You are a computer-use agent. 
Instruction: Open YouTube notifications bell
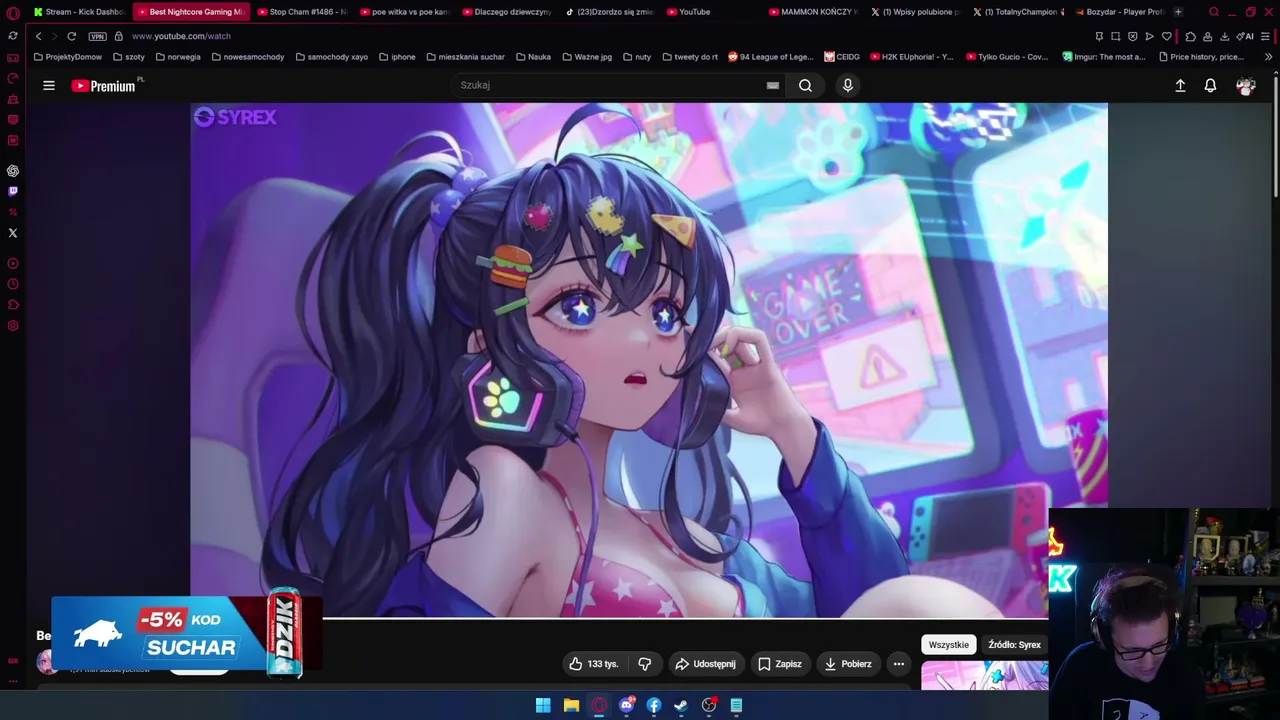[x=1210, y=86]
